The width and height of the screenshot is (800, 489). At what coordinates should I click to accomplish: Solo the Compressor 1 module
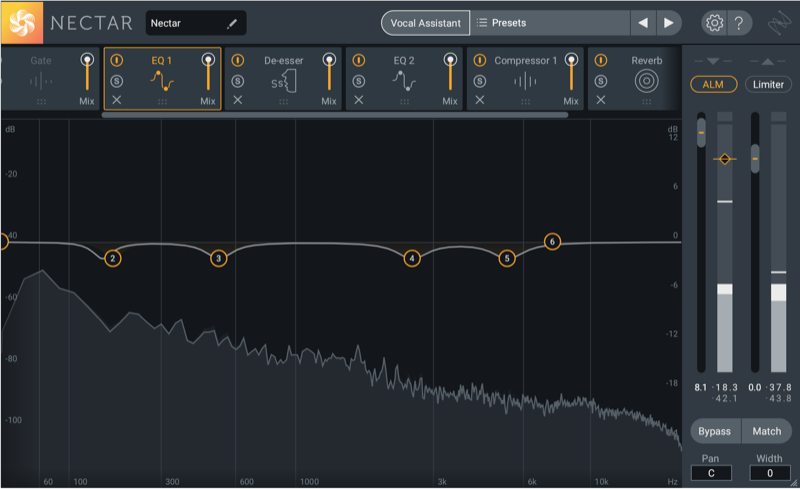[x=480, y=81]
